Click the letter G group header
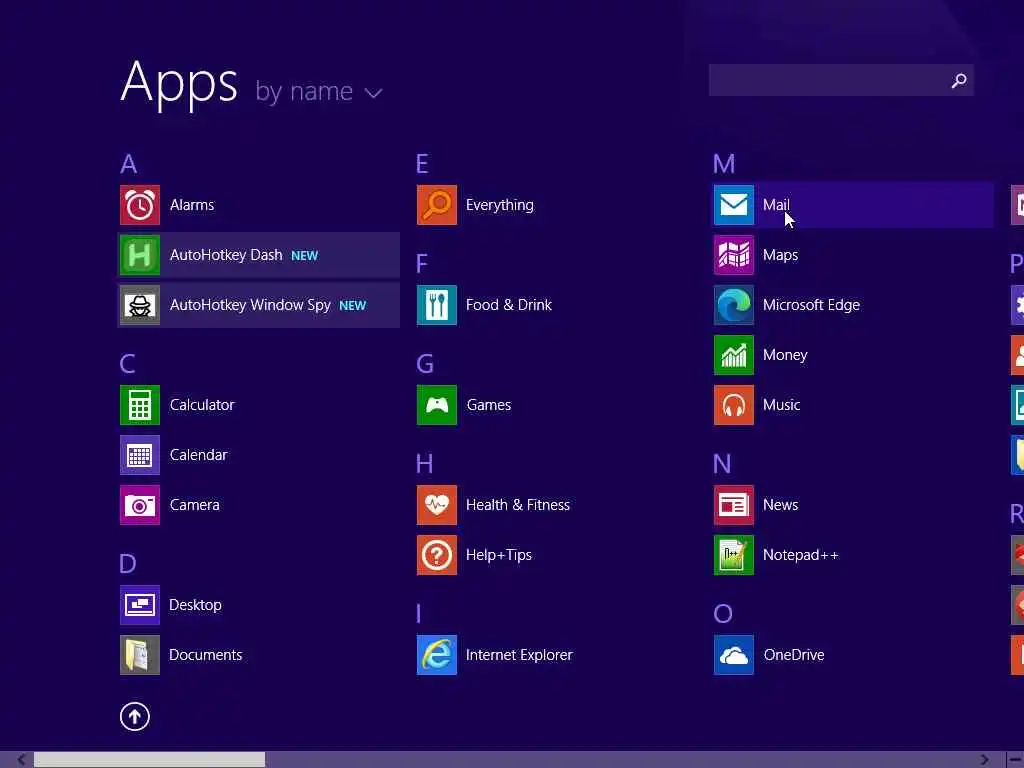 (425, 364)
